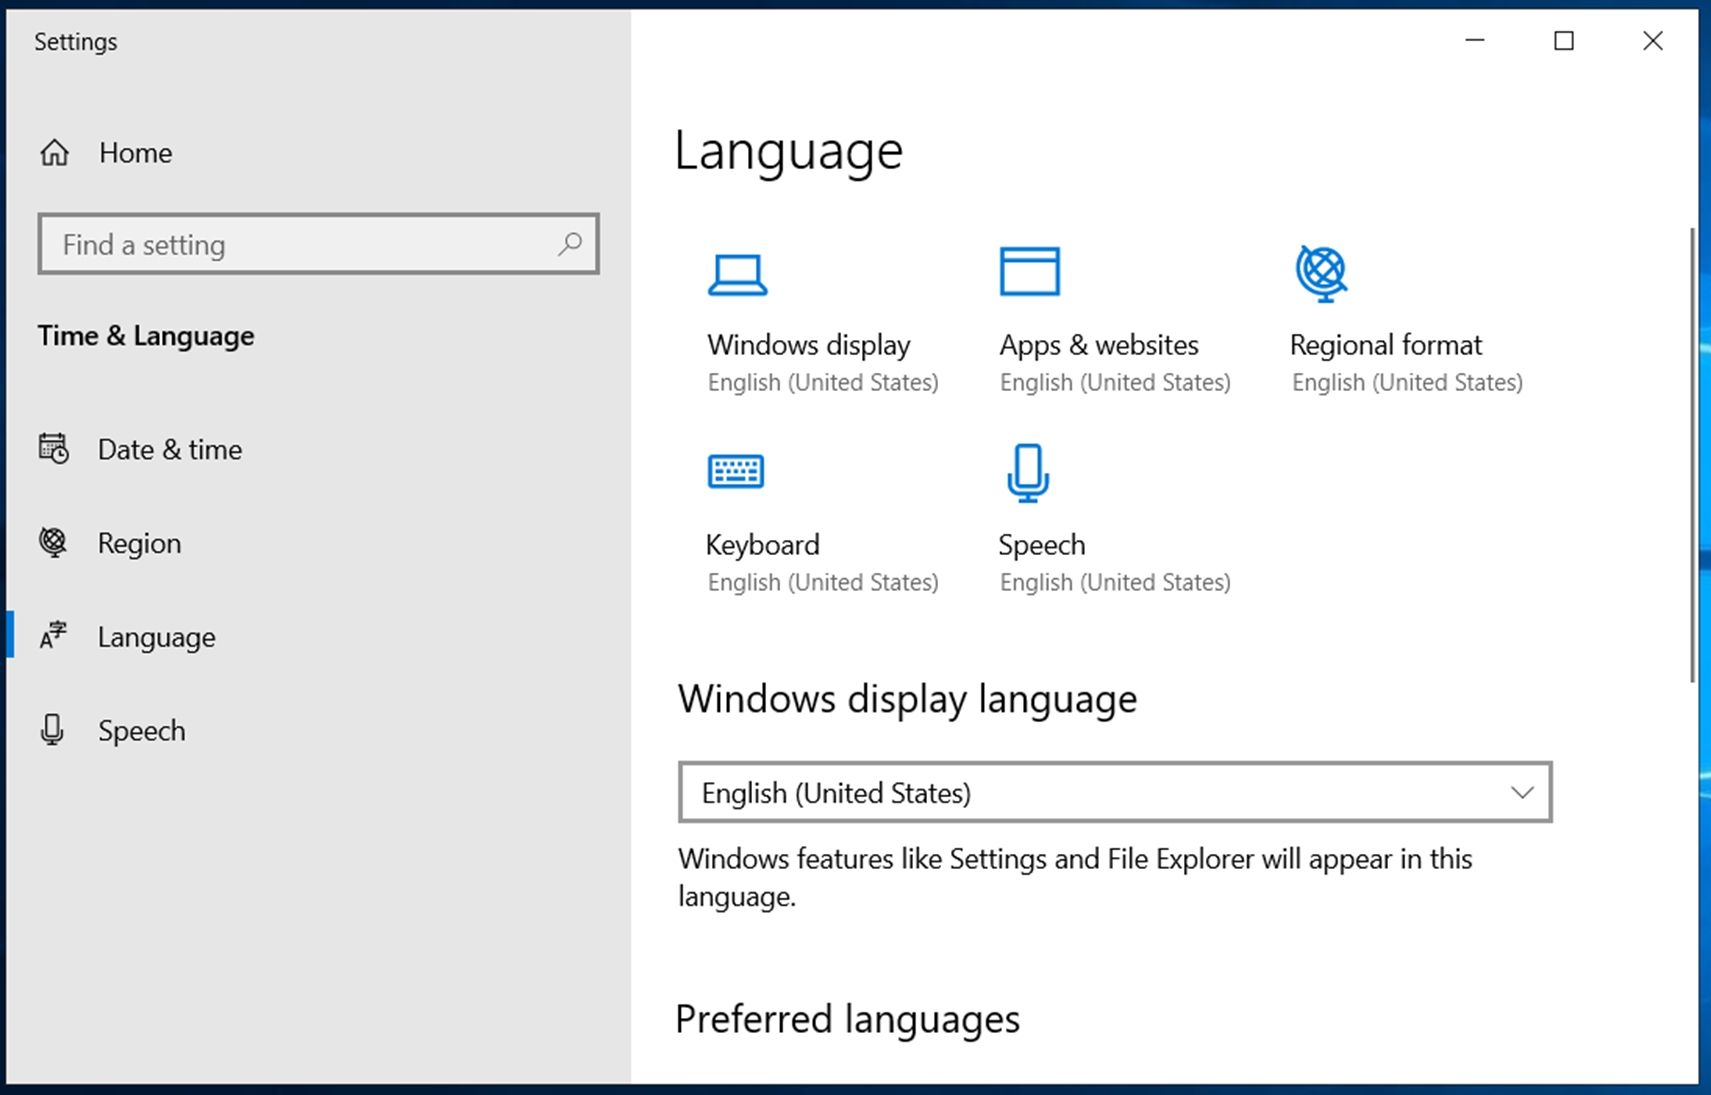Screen dimensions: 1711x1095
Task: Click the Speech tile label
Action: pyautogui.click(x=1042, y=545)
